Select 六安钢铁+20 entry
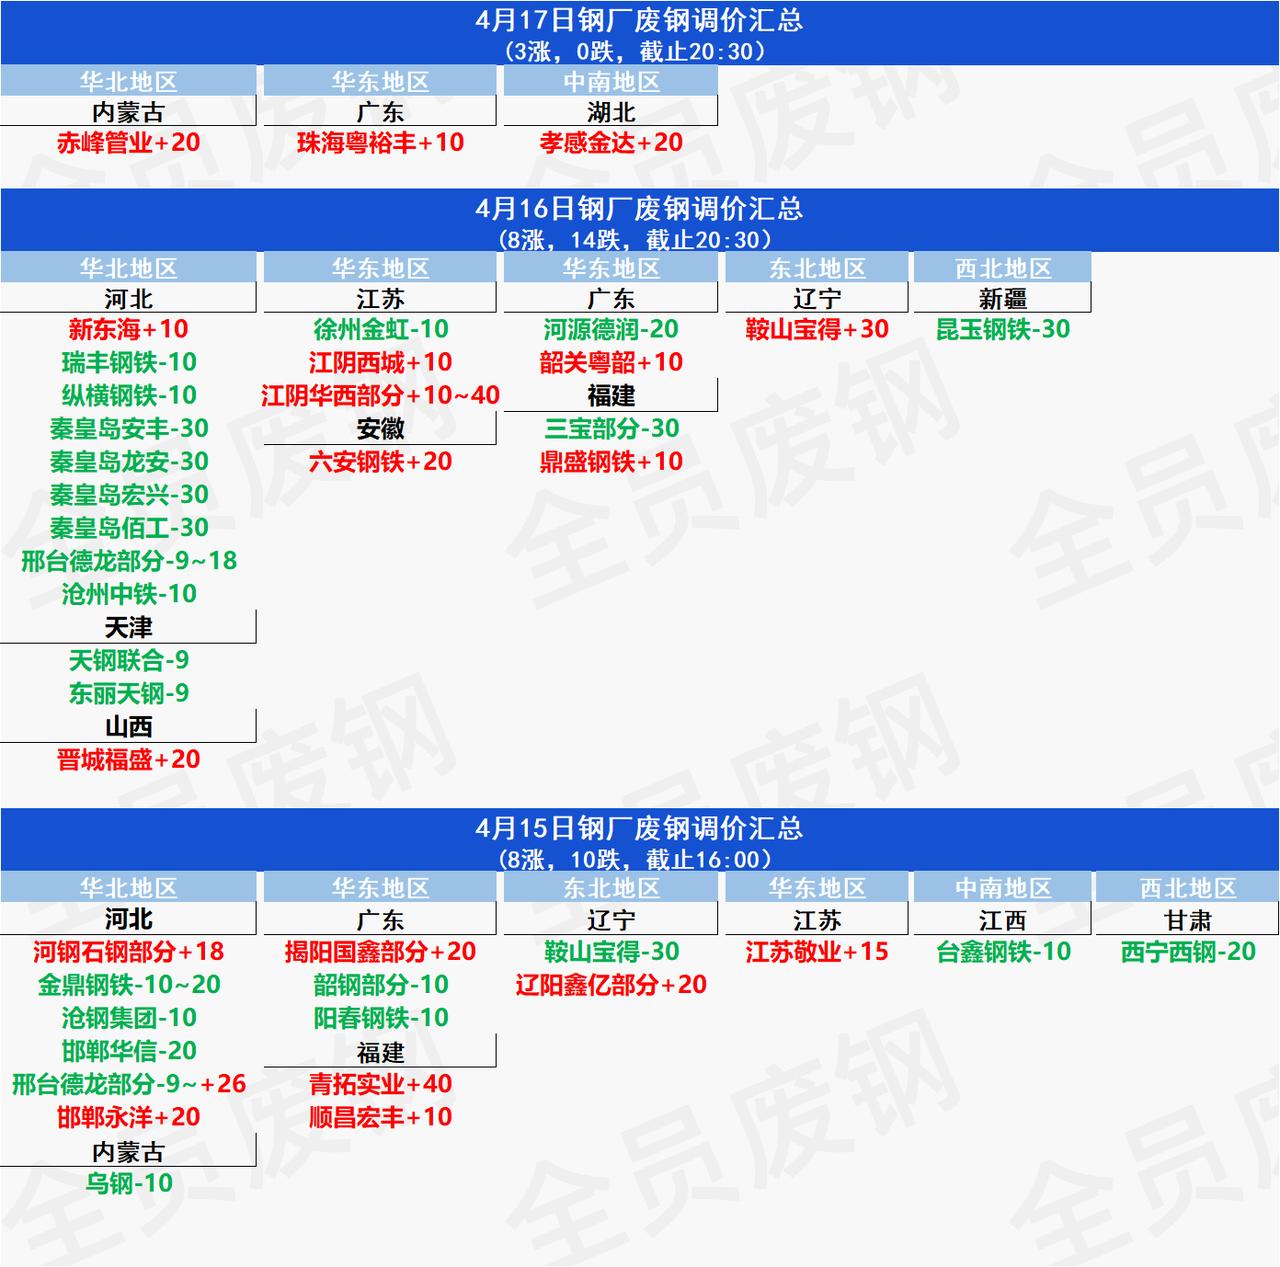Viewport: 1280px width, 1267px height. point(380,461)
